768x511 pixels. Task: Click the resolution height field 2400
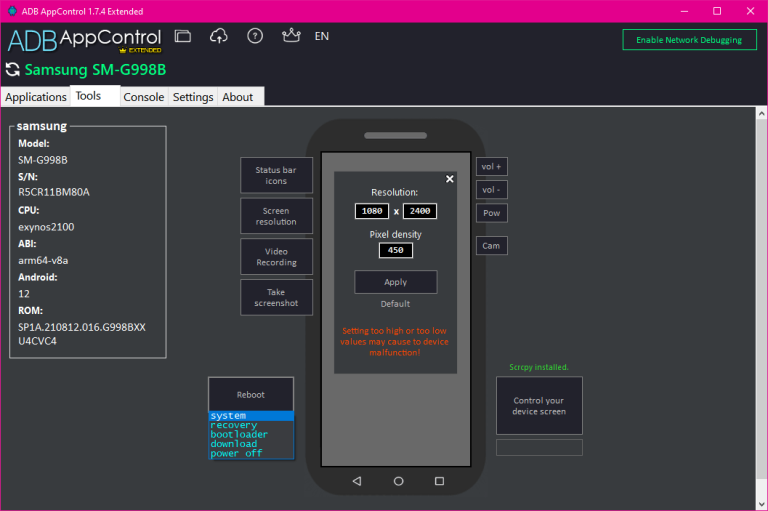click(420, 211)
